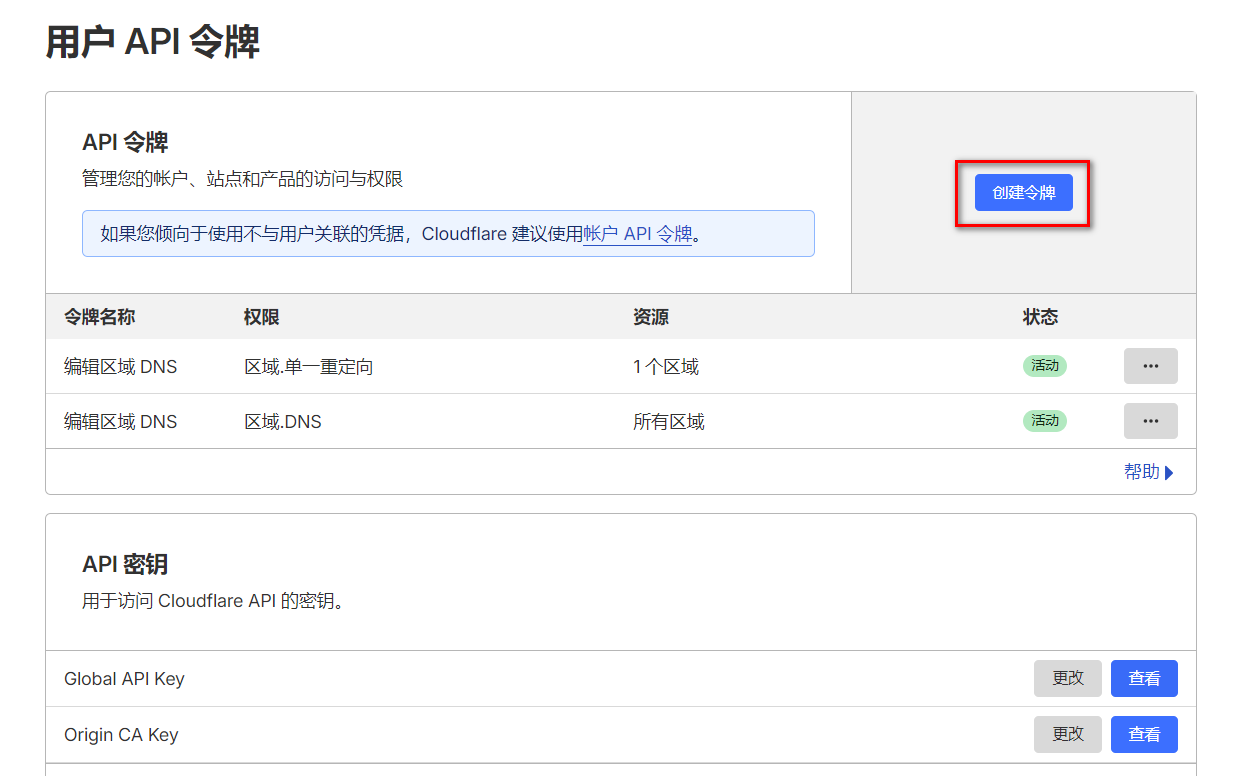
Task: Select the 权限 column header
Action: coord(261,317)
